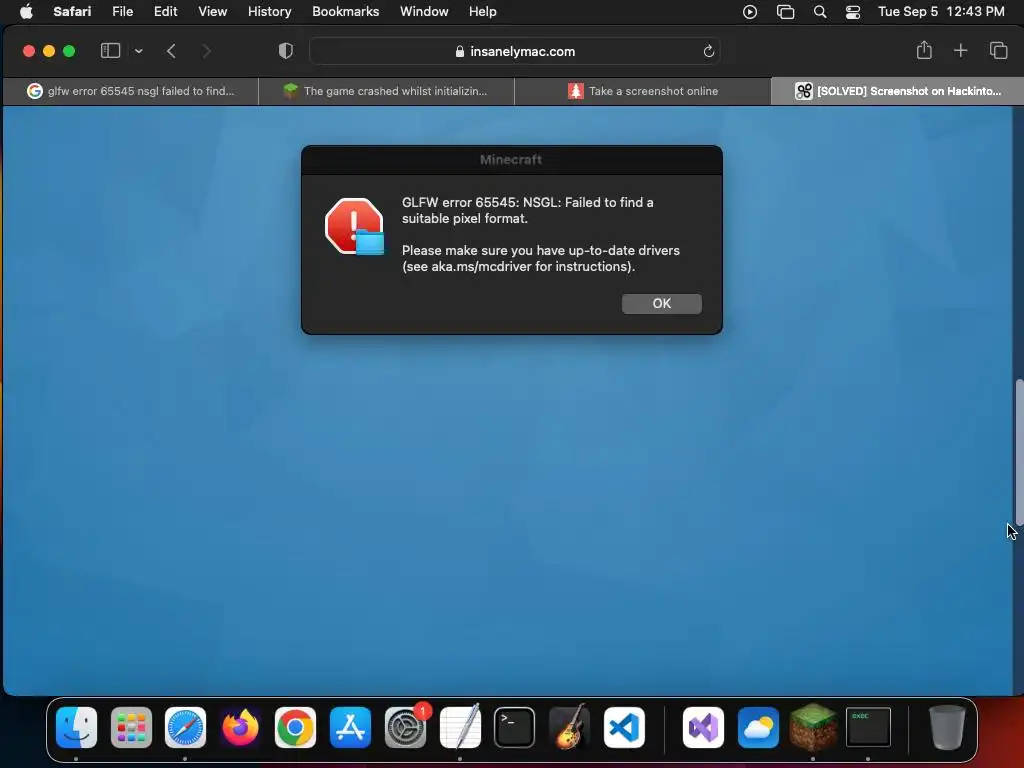1024x768 pixels.
Task: Toggle the Safari sidebar
Action: point(110,50)
